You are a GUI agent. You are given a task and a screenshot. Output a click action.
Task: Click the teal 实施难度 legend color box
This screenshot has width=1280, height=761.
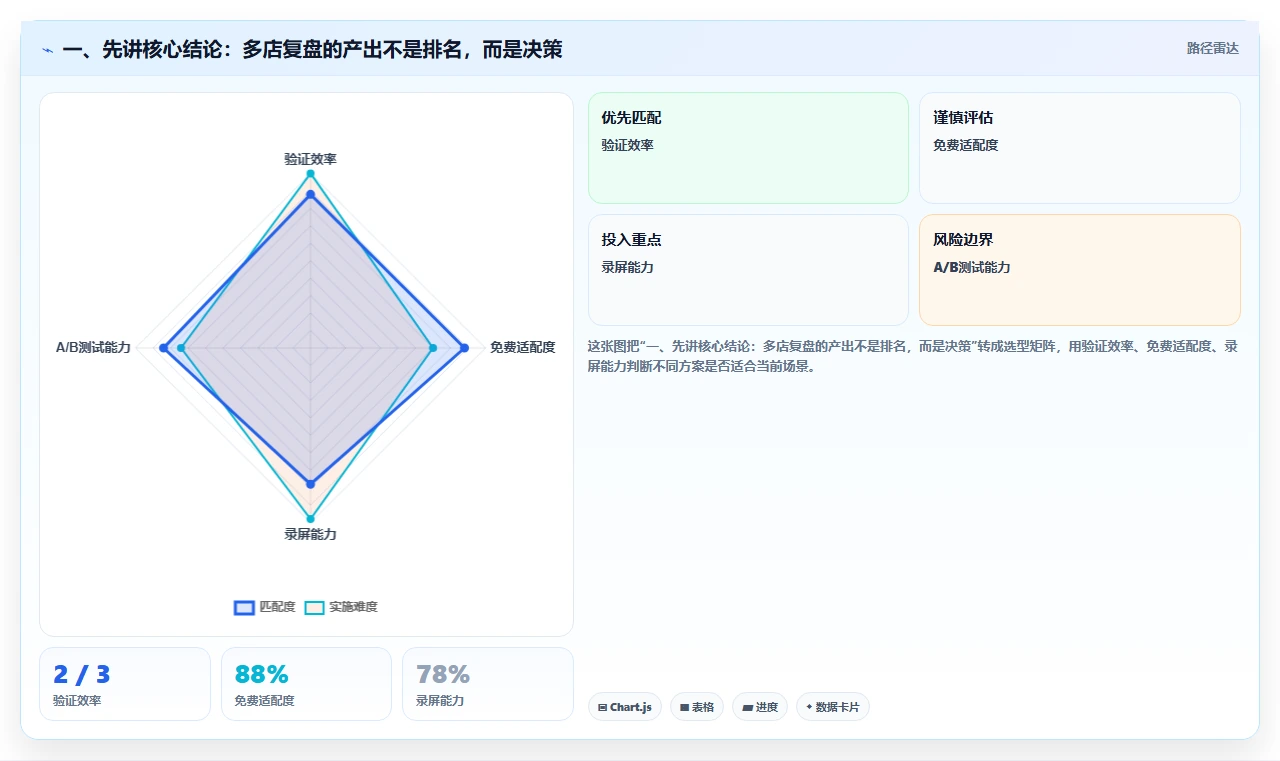(315, 607)
